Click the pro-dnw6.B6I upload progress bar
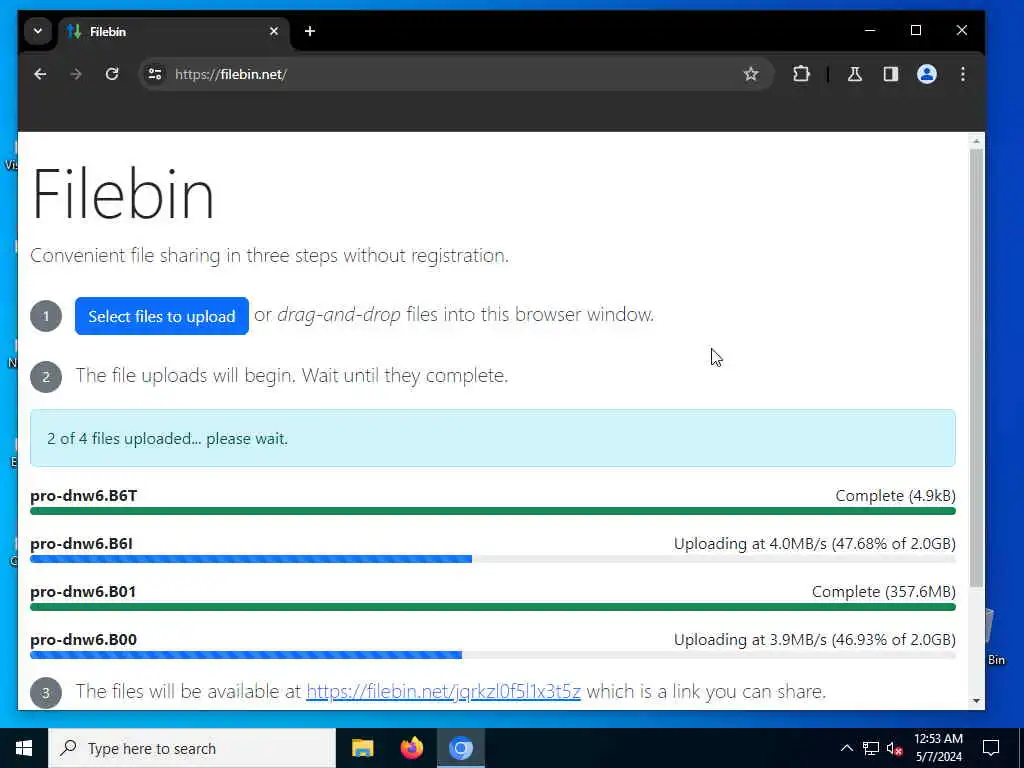This screenshot has width=1024, height=768. click(492, 559)
